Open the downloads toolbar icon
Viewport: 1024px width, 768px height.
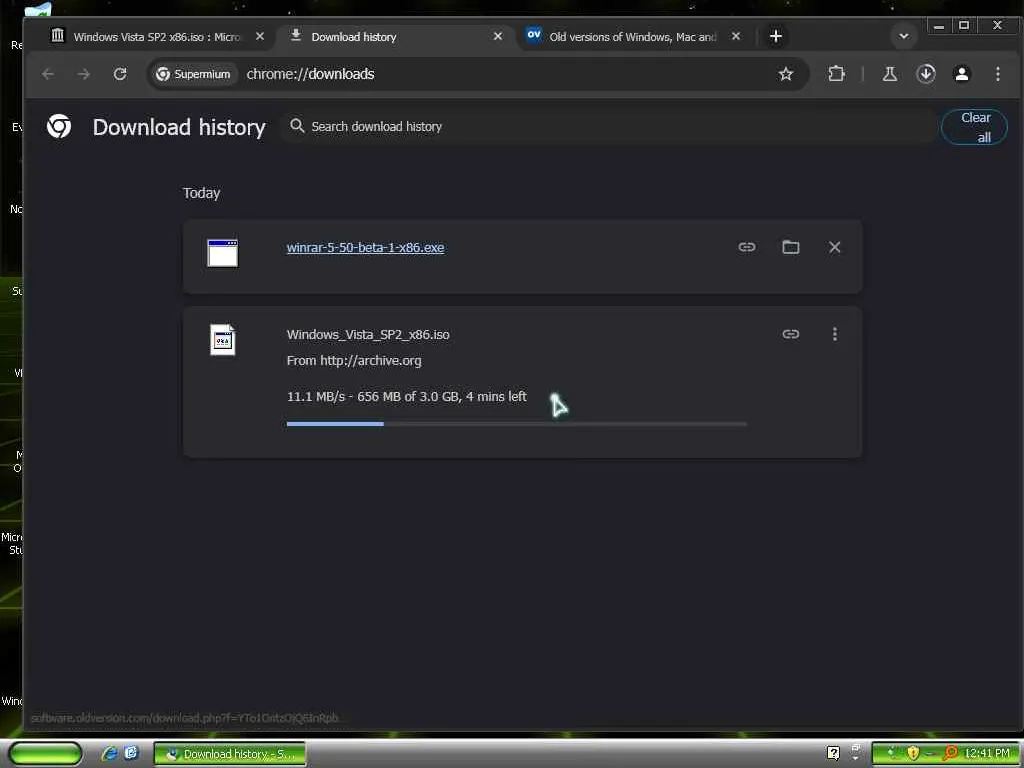tap(925, 74)
